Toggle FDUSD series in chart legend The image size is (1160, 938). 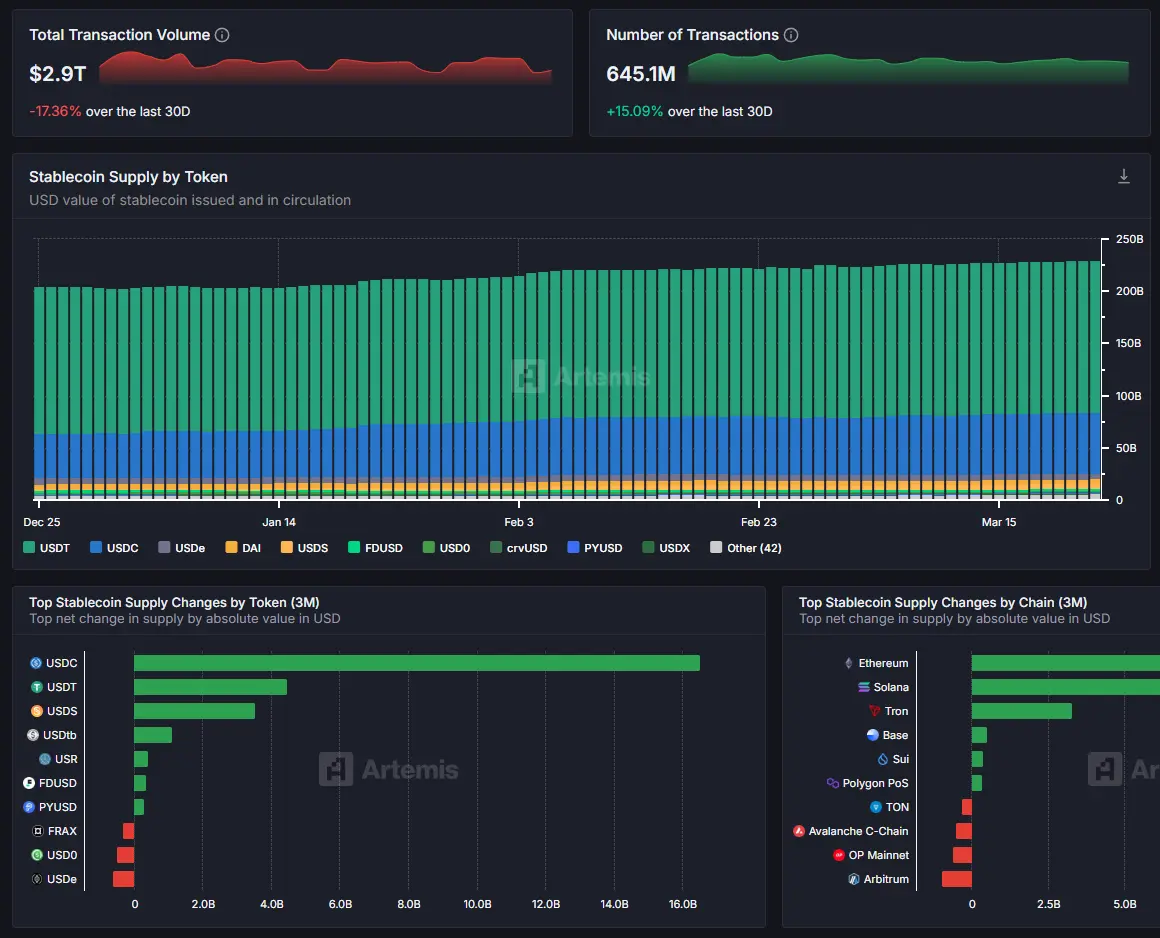click(375, 547)
